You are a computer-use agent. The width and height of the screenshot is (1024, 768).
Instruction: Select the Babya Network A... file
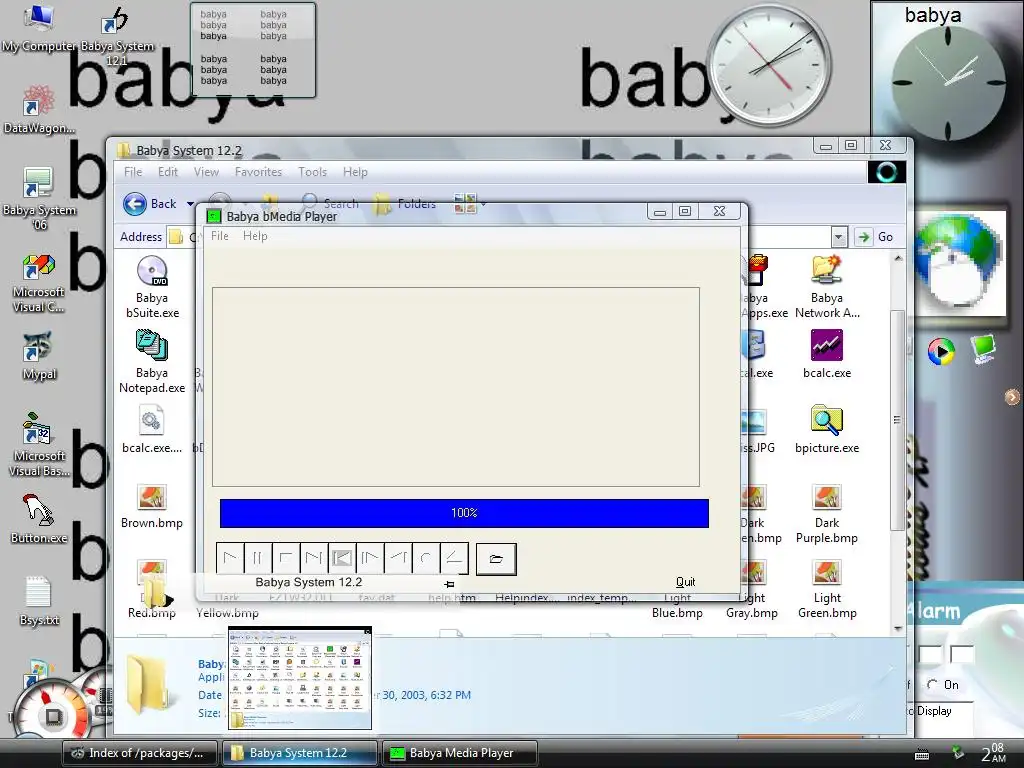[x=827, y=287]
